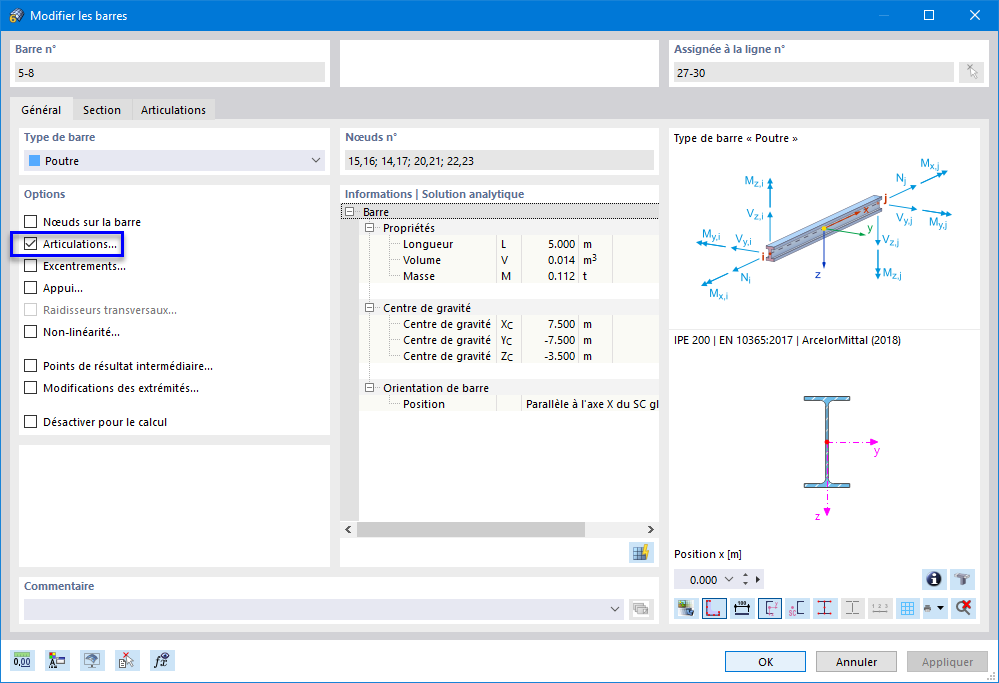
Task: Switch to the Général tab
Action: pyautogui.click(x=41, y=110)
